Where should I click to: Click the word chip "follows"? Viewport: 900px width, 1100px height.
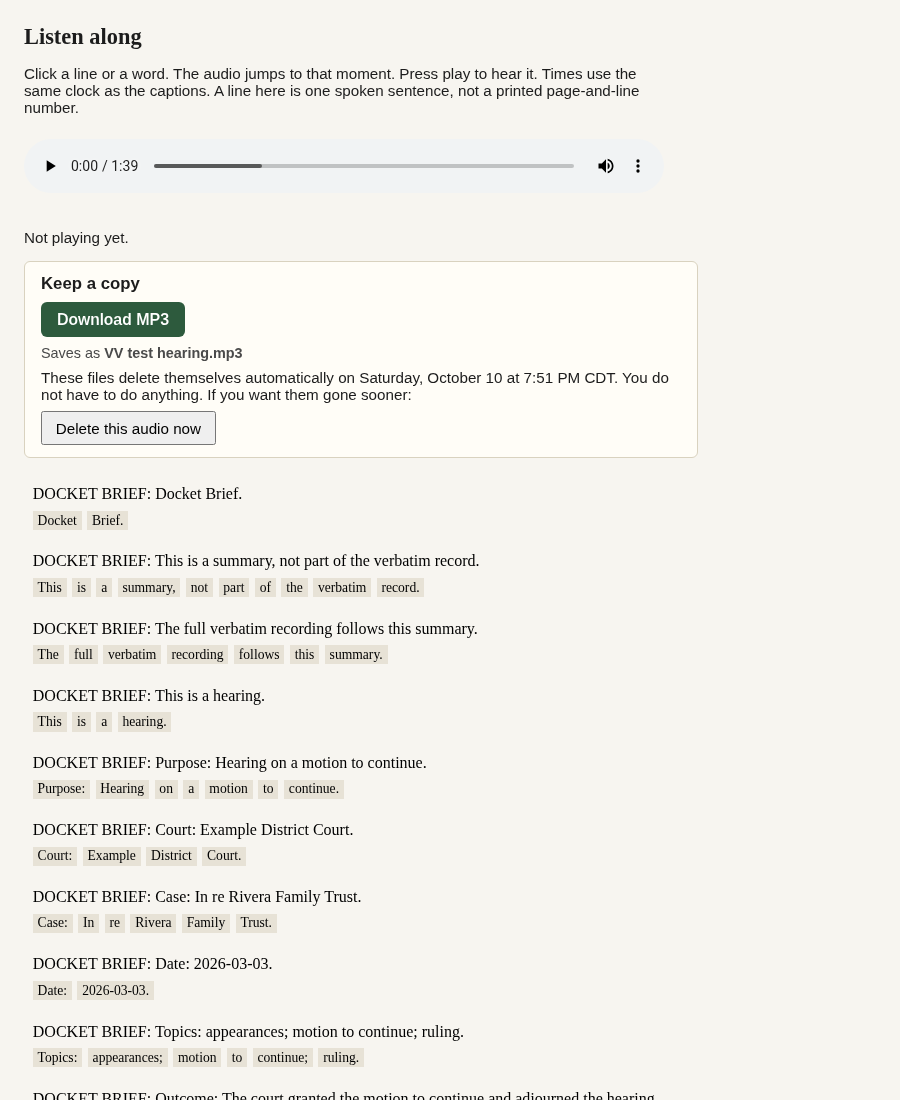[259, 655]
